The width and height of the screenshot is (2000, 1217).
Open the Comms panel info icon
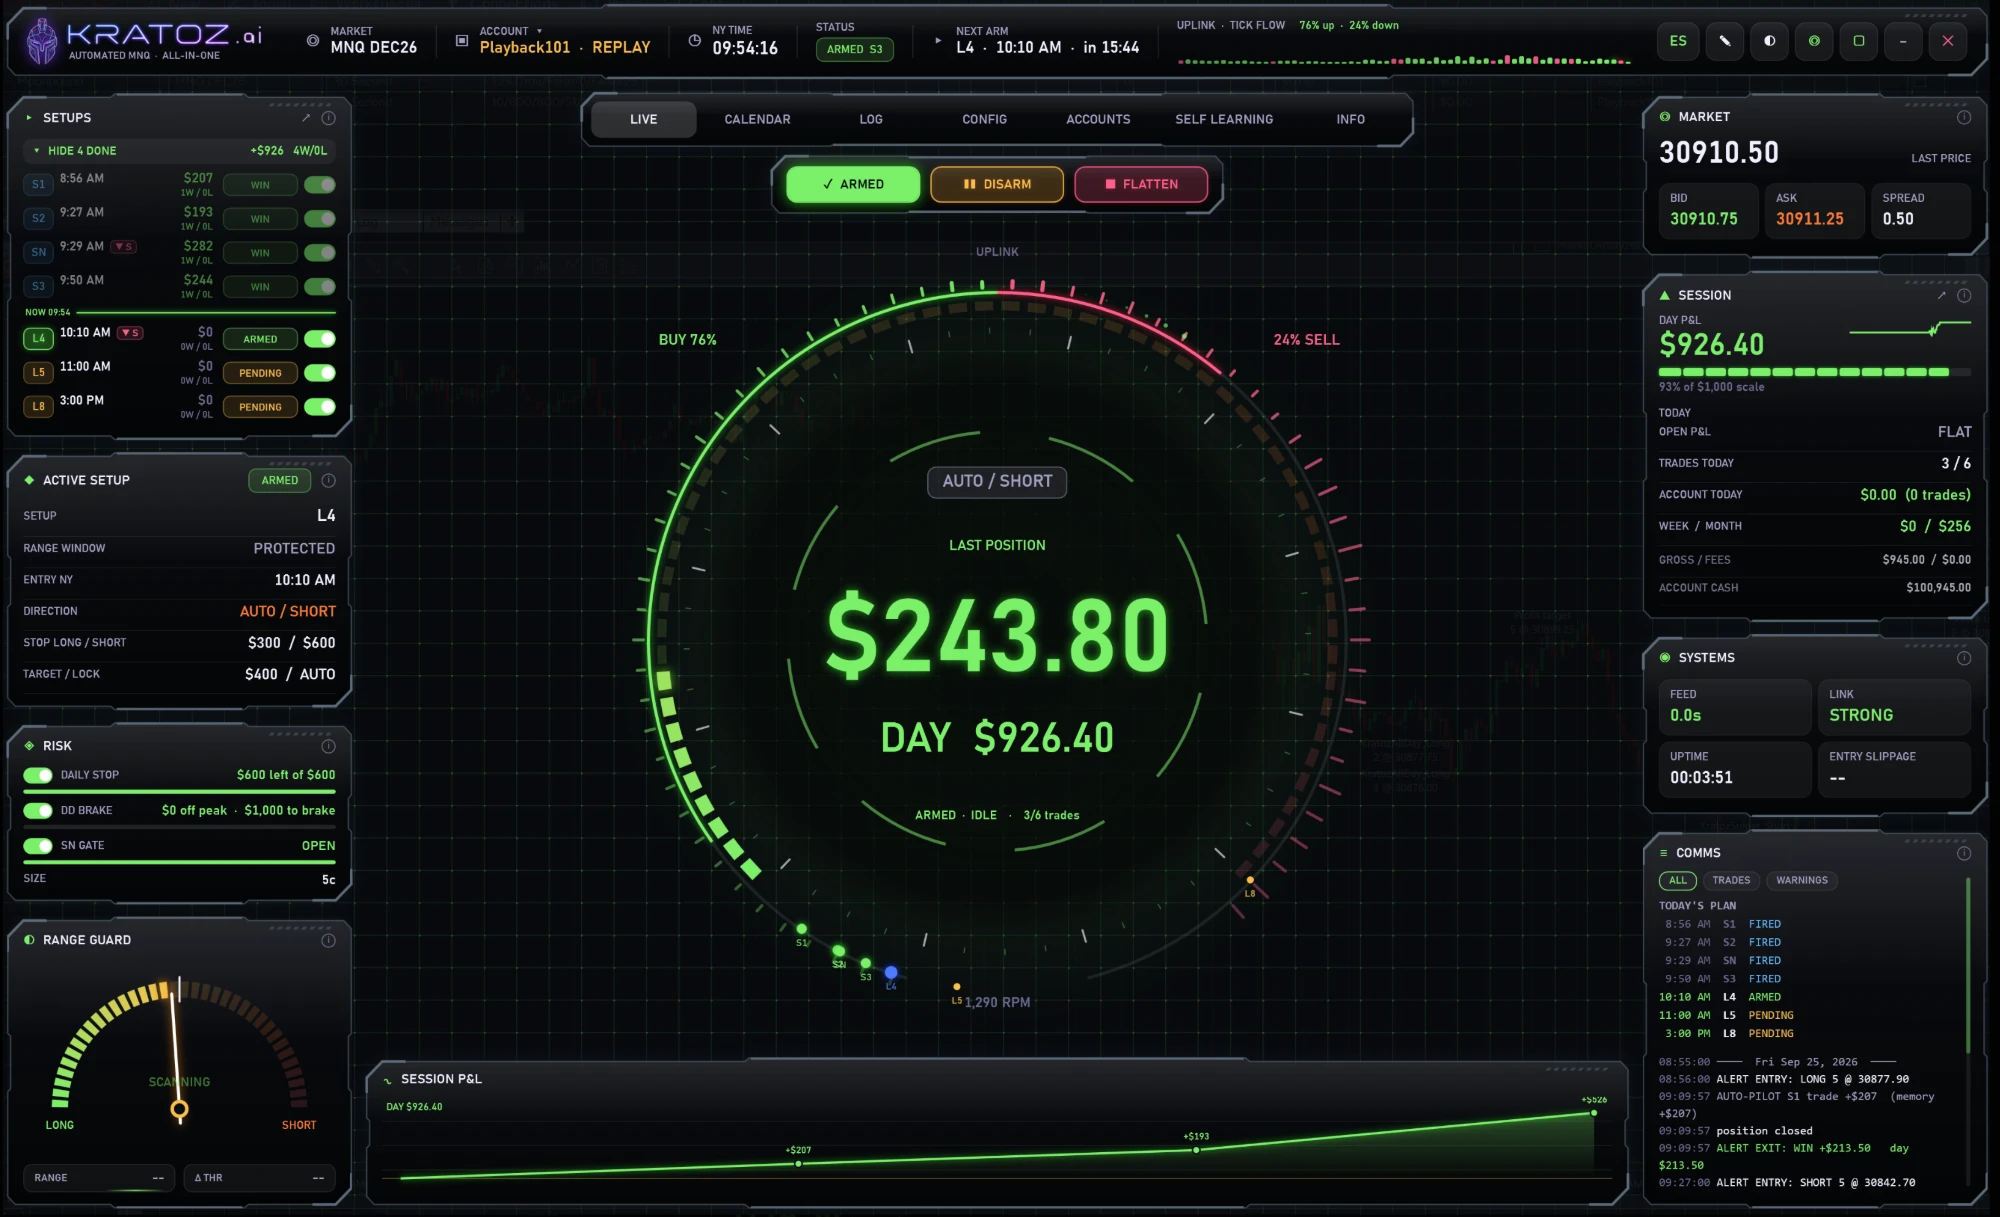(x=1964, y=853)
